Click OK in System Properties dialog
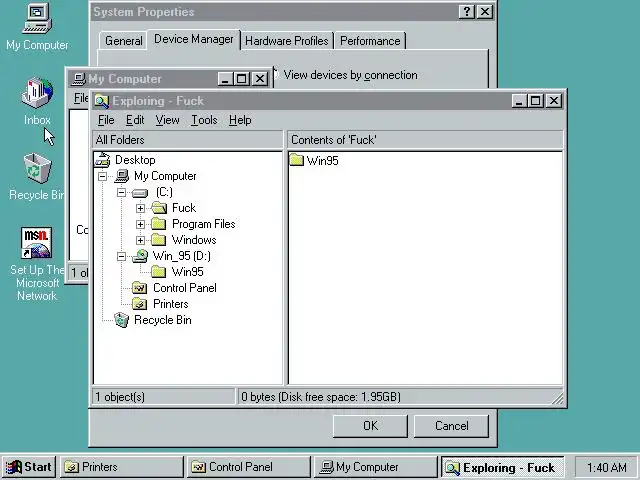 pos(370,426)
